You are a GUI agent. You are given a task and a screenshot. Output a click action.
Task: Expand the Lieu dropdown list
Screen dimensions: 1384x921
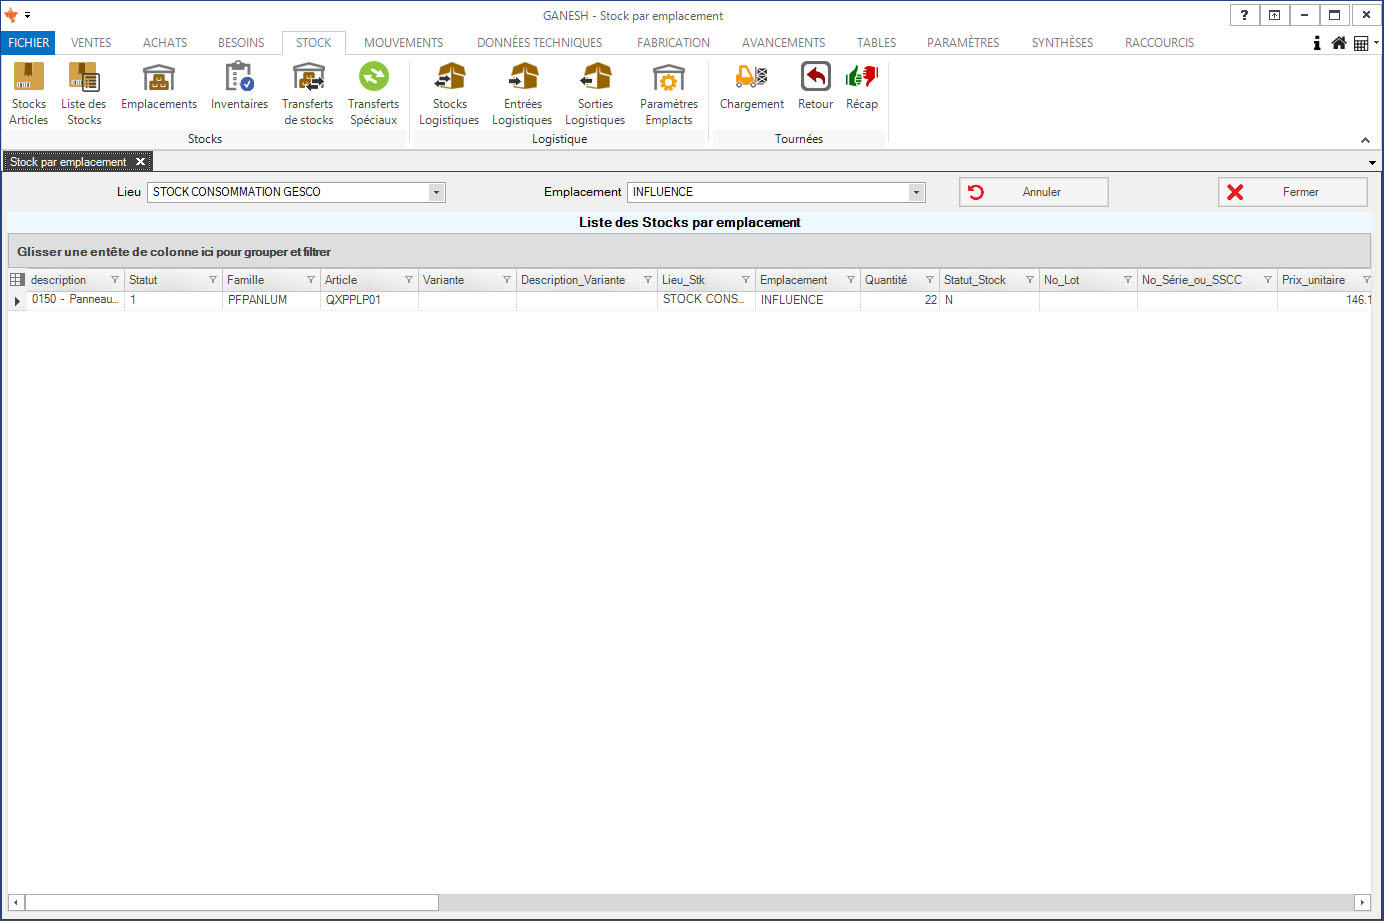(436, 192)
